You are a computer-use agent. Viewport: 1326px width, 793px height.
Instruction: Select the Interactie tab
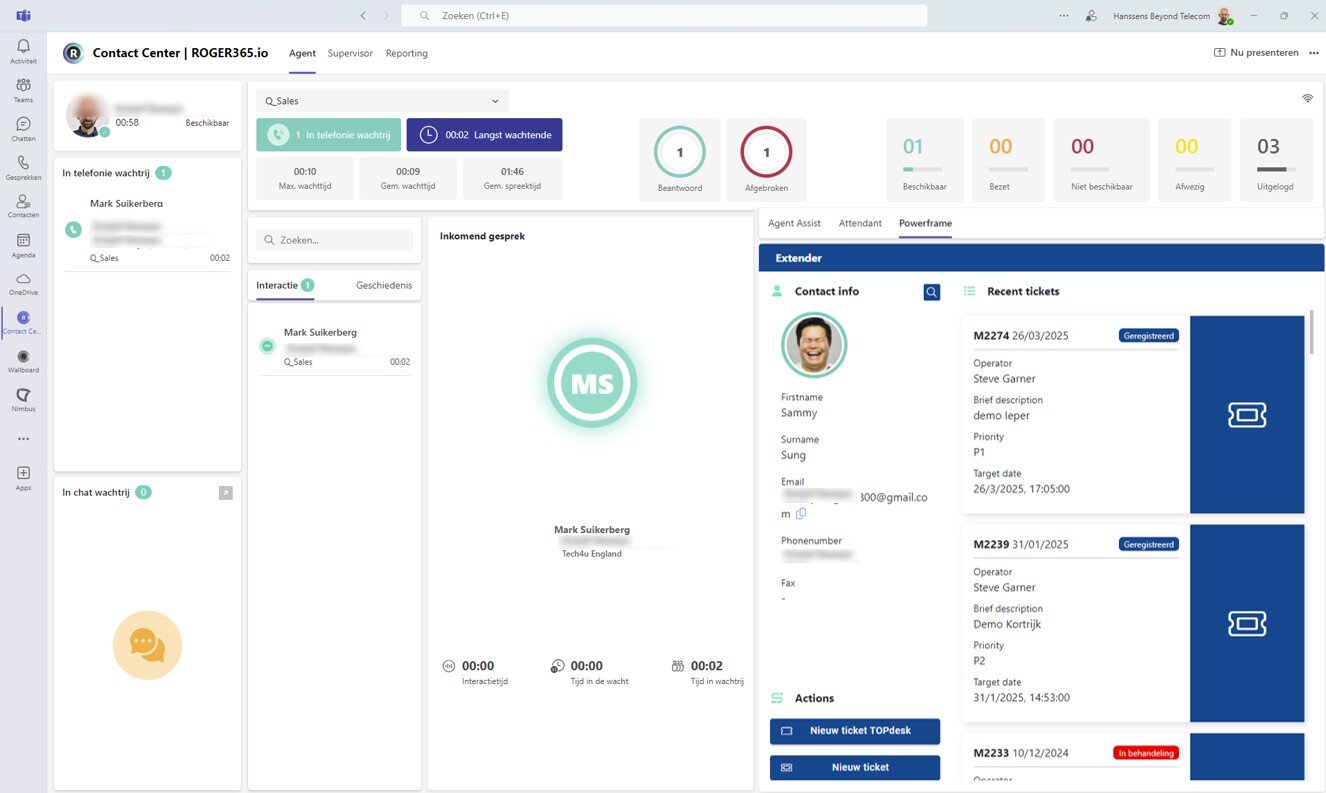(x=285, y=286)
